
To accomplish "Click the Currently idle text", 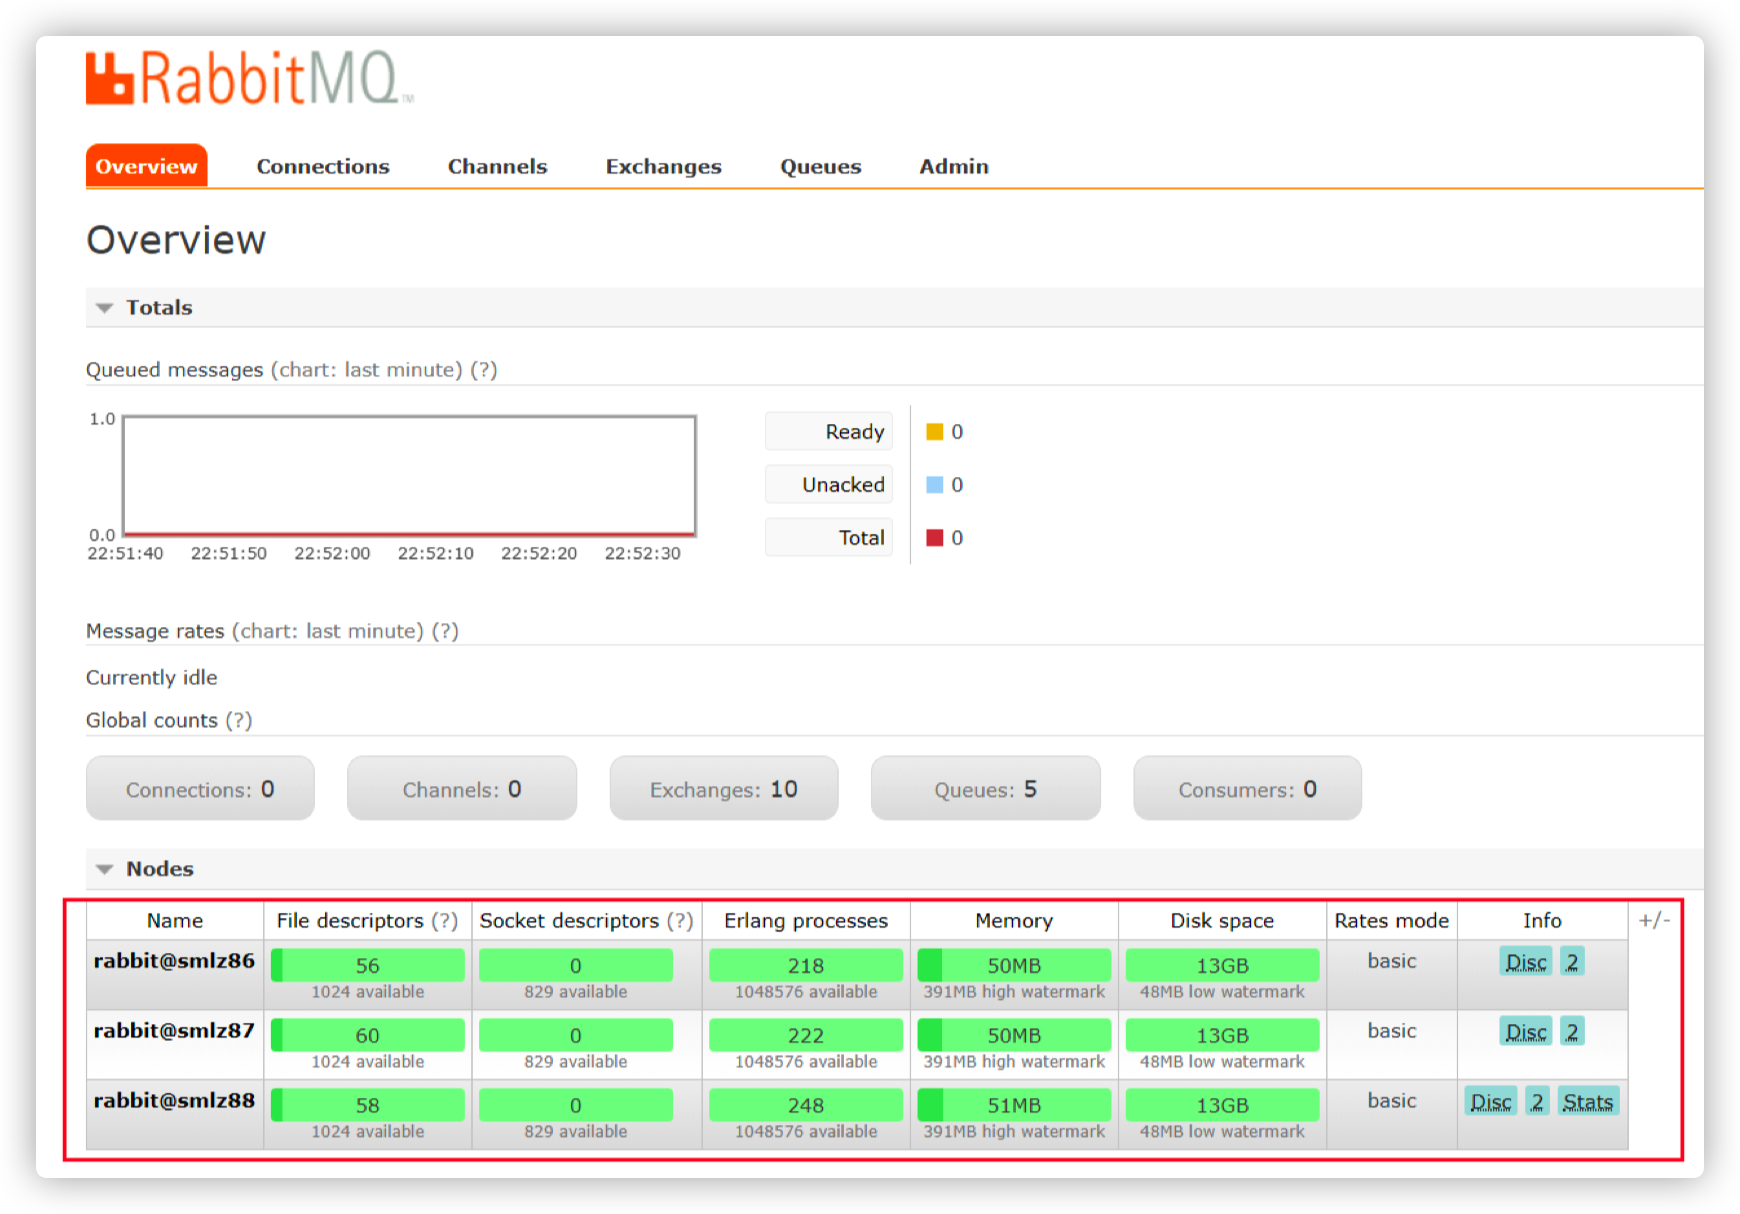I will pyautogui.click(x=152, y=678).
